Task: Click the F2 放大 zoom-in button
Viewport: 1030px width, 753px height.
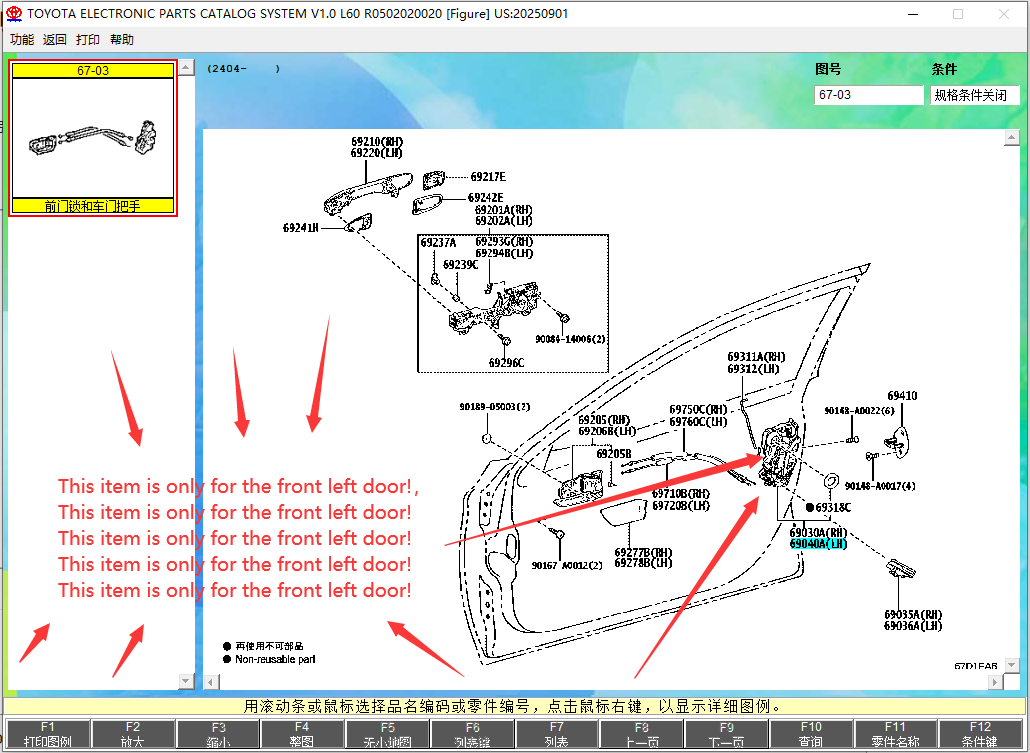Action: [133, 734]
